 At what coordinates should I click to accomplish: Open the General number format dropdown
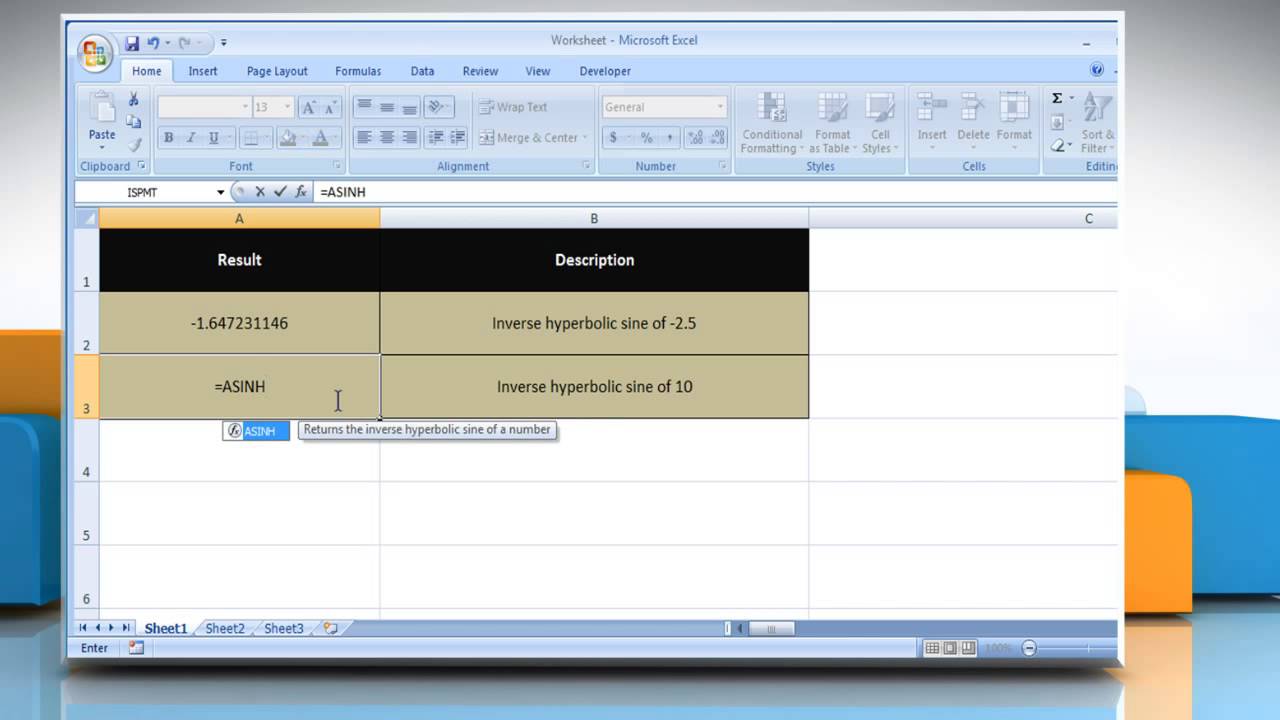coord(720,107)
